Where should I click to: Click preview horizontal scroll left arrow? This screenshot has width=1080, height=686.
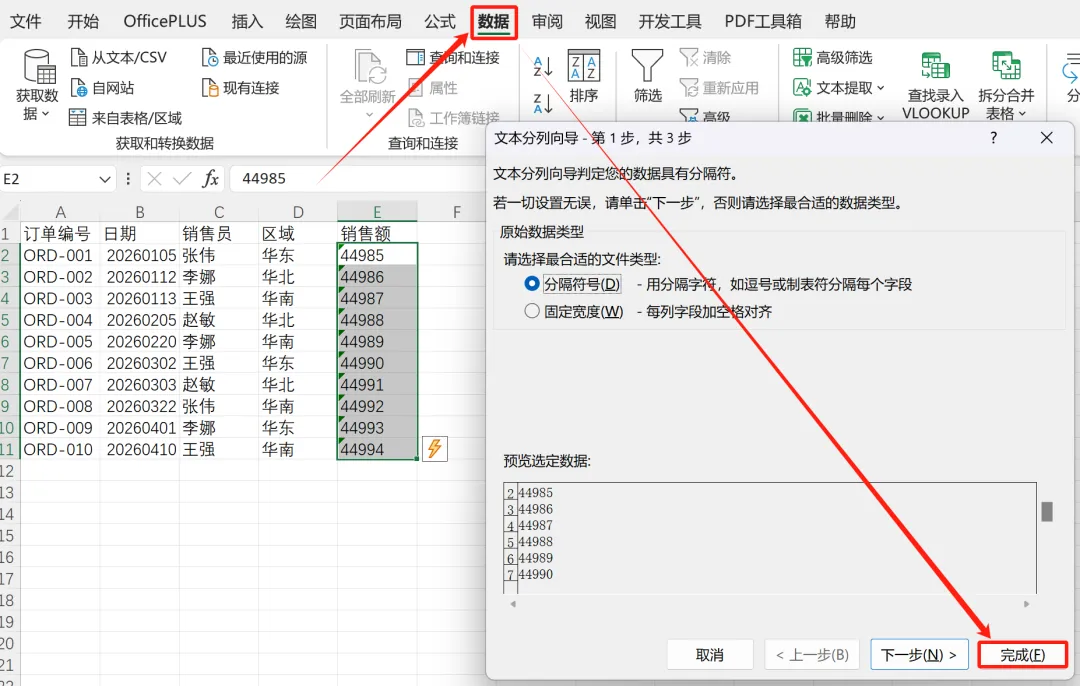click(513, 604)
